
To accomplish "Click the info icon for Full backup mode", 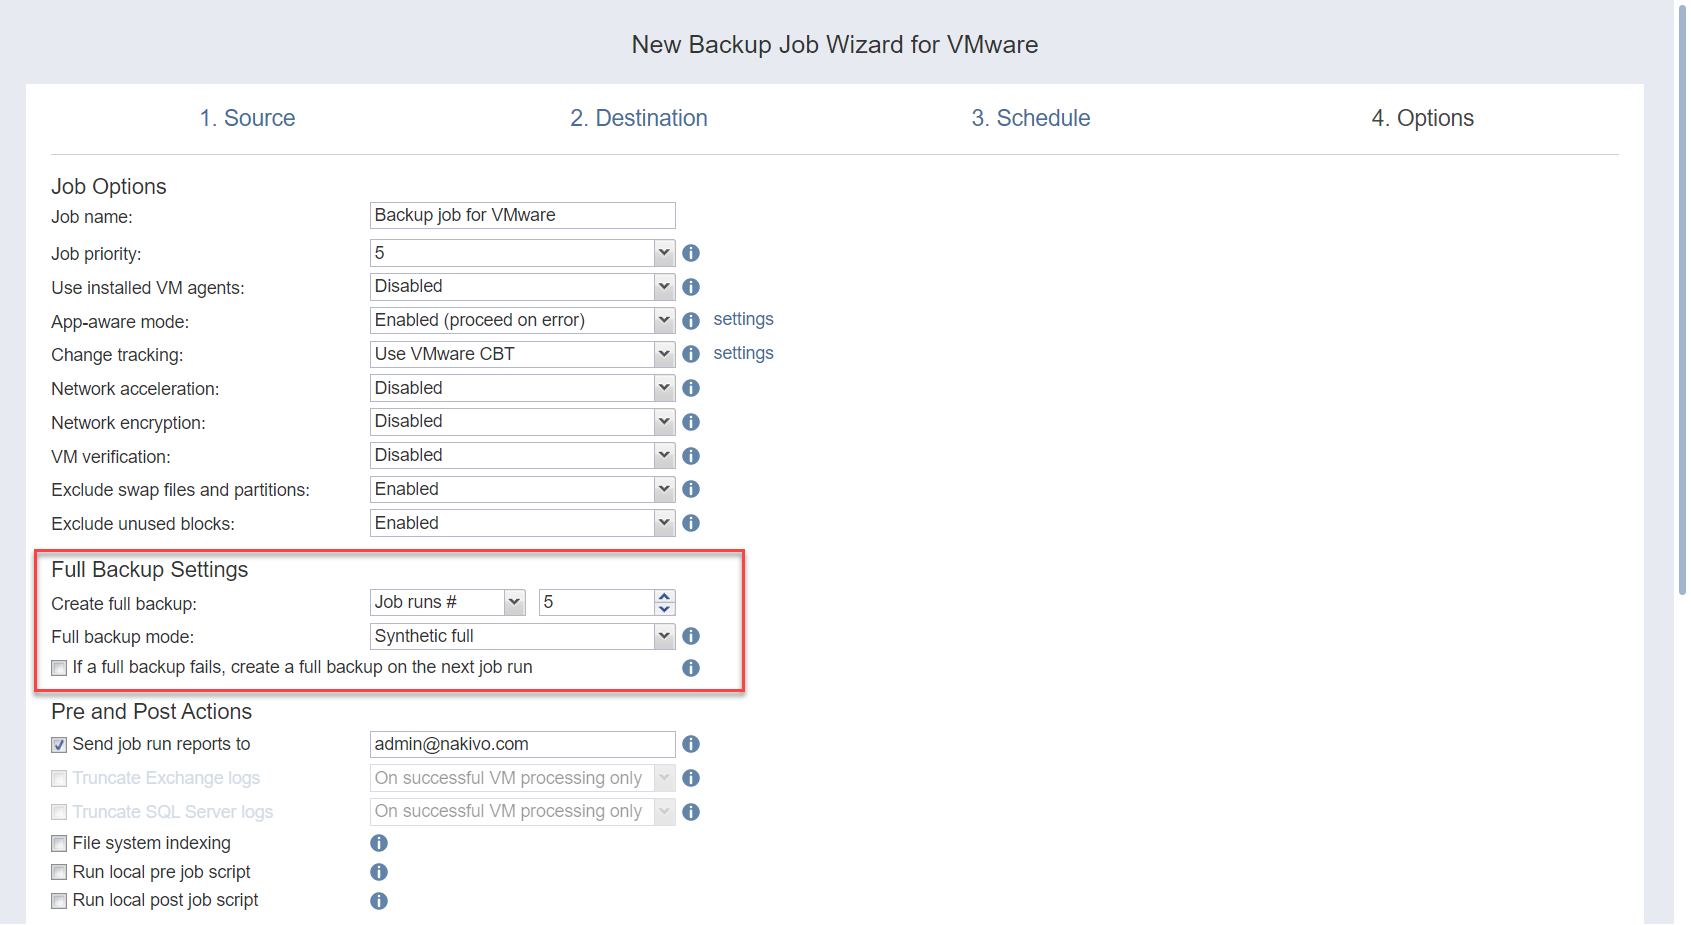I will tap(691, 636).
